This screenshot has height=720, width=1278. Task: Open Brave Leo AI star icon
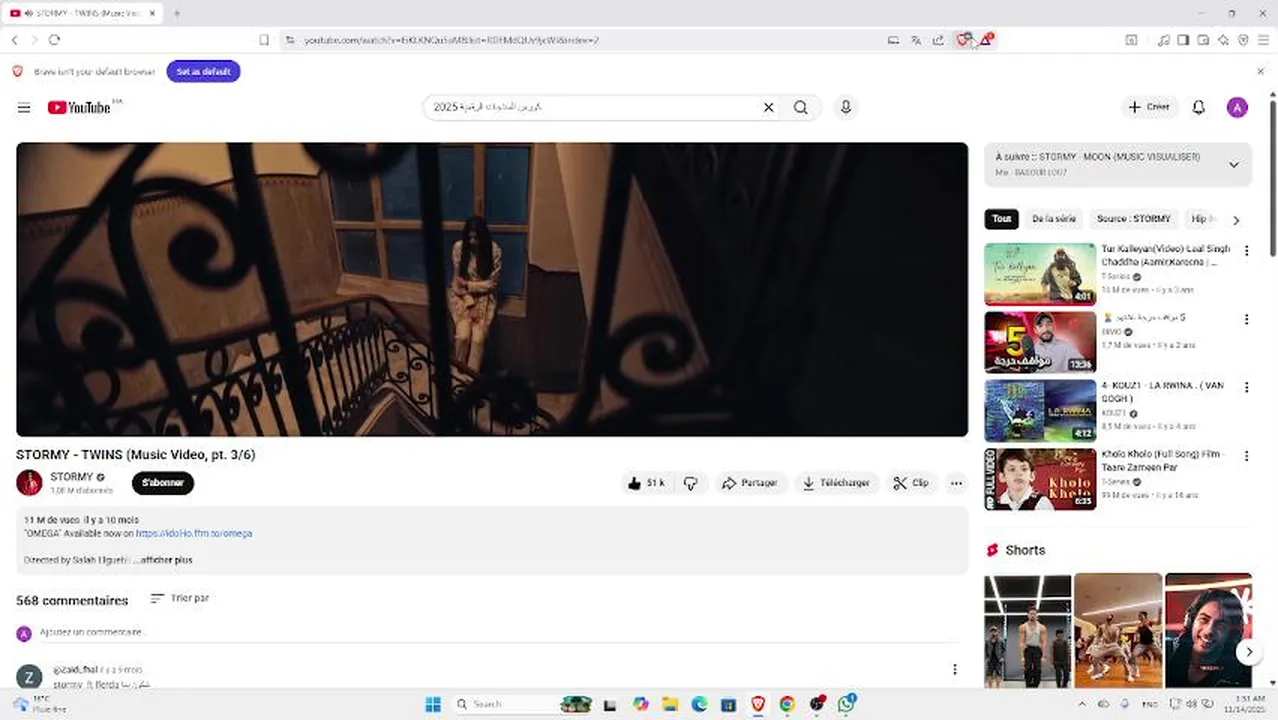click(x=1223, y=40)
